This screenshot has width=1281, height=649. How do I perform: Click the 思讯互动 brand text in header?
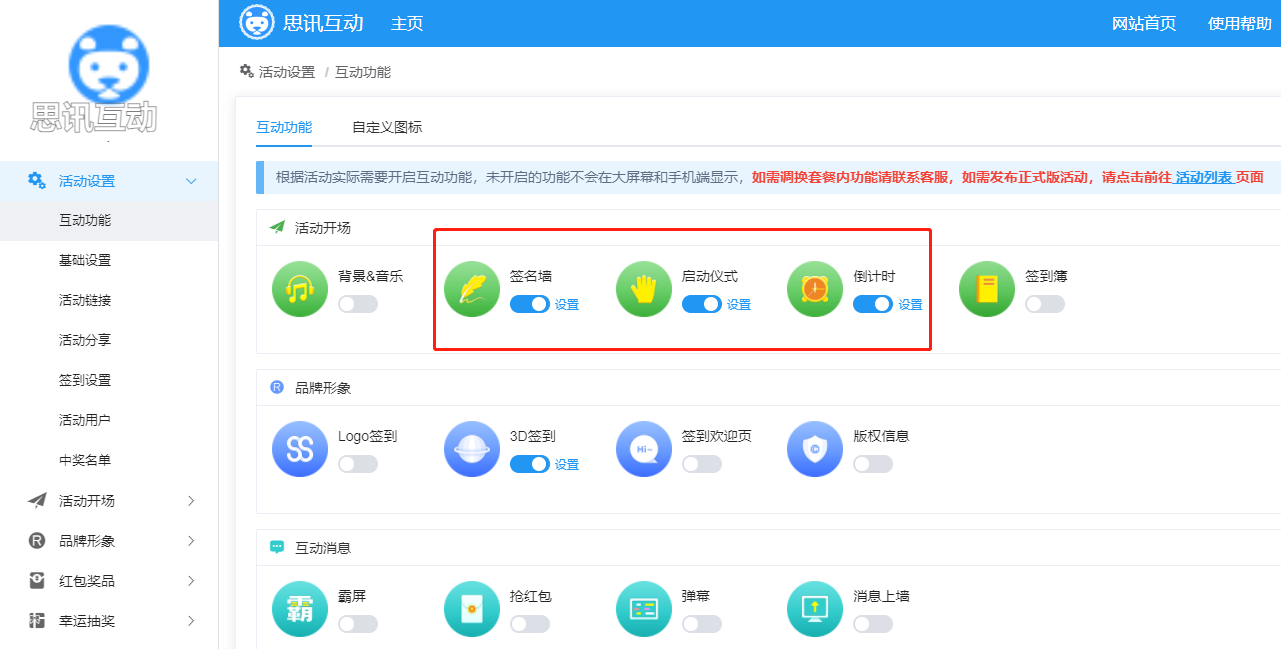[x=323, y=22]
